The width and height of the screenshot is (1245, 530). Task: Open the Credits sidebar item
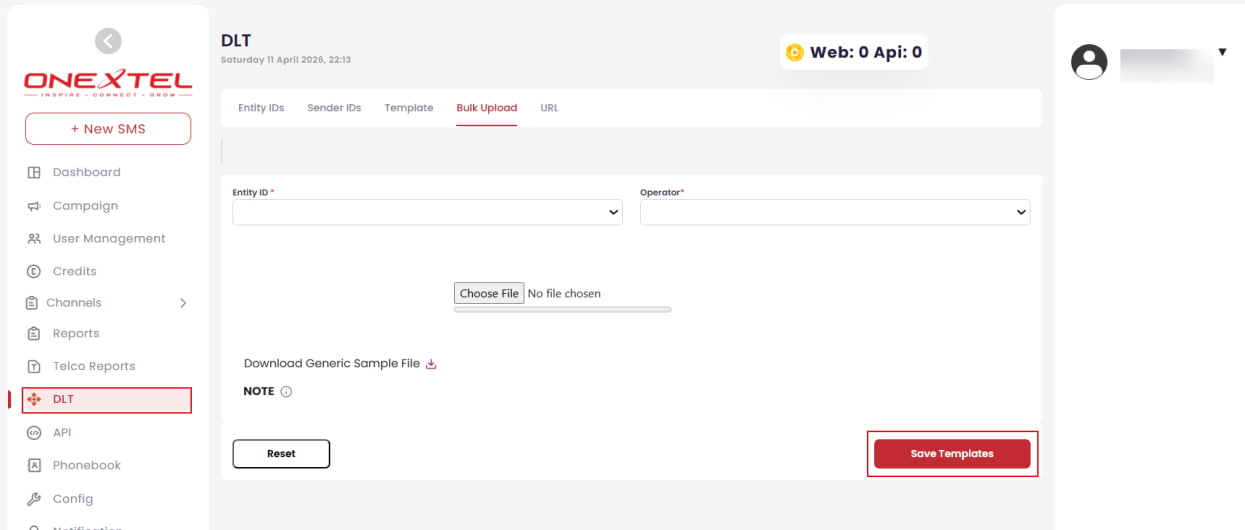point(75,271)
